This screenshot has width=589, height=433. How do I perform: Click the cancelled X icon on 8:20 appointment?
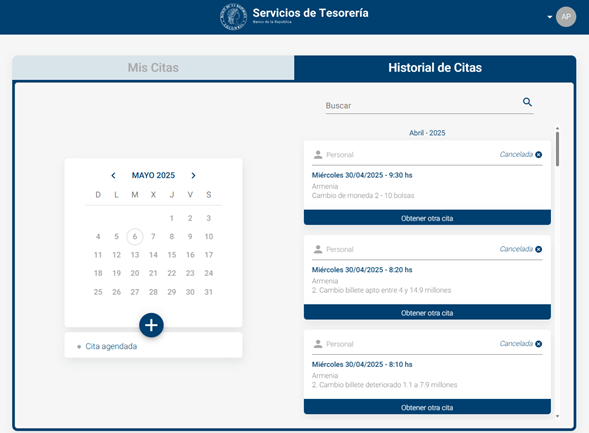pos(538,249)
